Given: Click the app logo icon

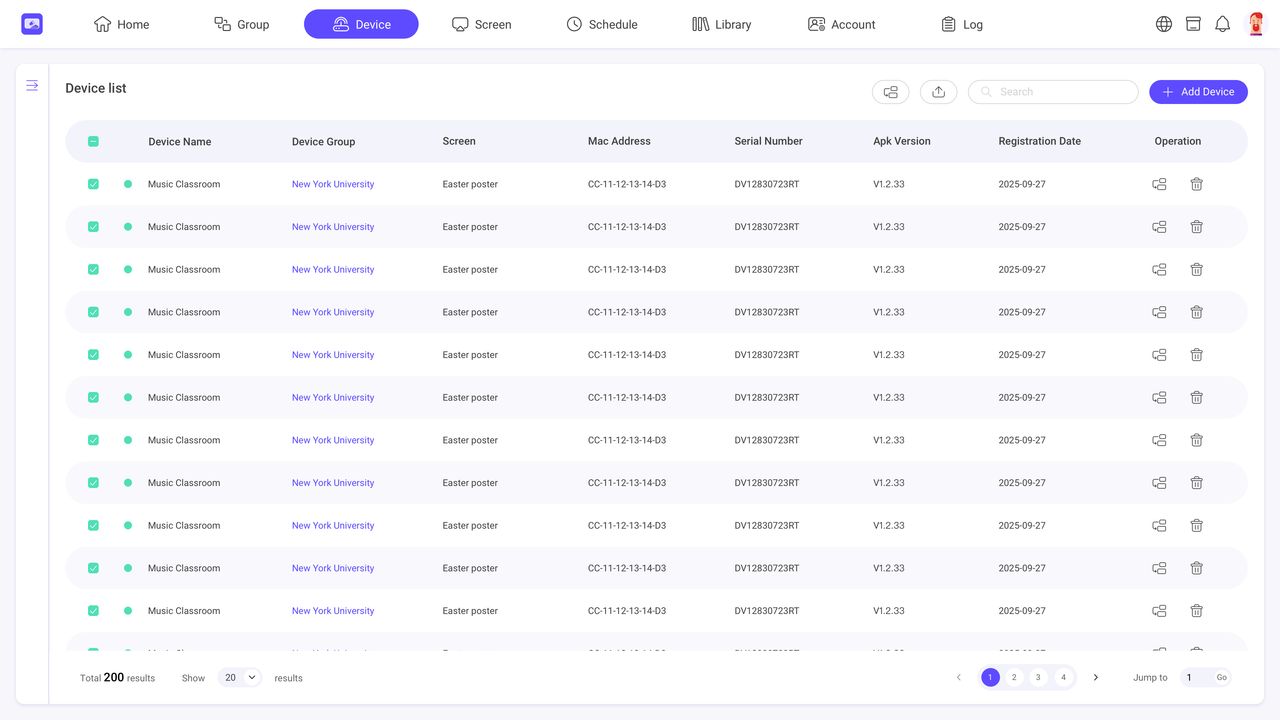Looking at the screenshot, I should pyautogui.click(x=32, y=24).
